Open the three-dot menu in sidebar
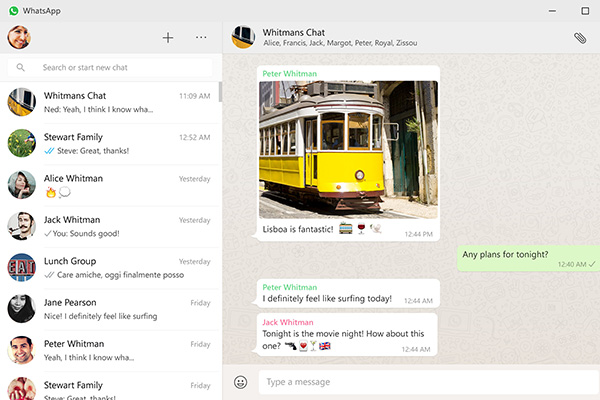This screenshot has height=400, width=600. (x=201, y=38)
